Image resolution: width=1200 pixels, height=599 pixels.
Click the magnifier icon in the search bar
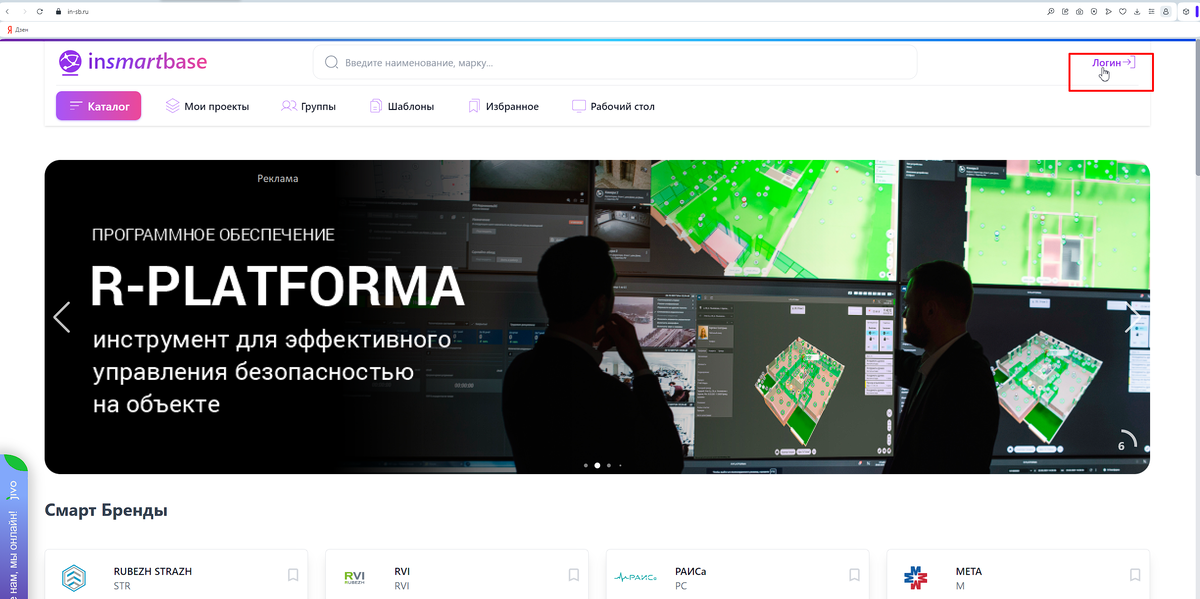tap(331, 61)
